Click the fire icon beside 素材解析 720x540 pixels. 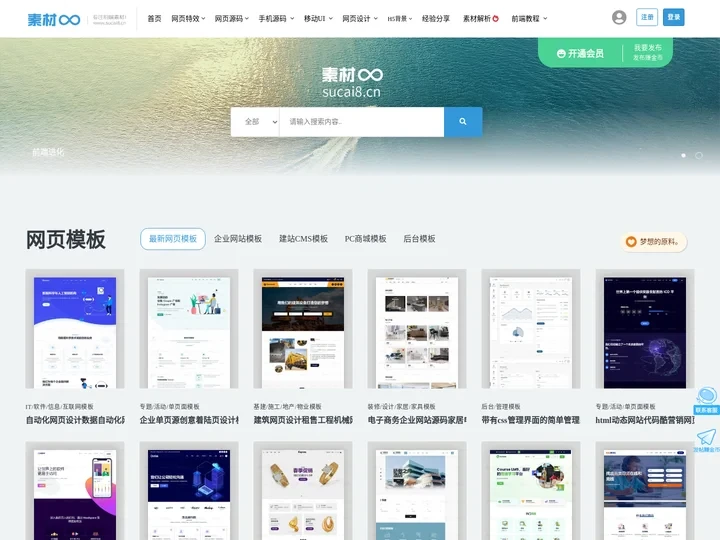pyautogui.click(x=495, y=19)
